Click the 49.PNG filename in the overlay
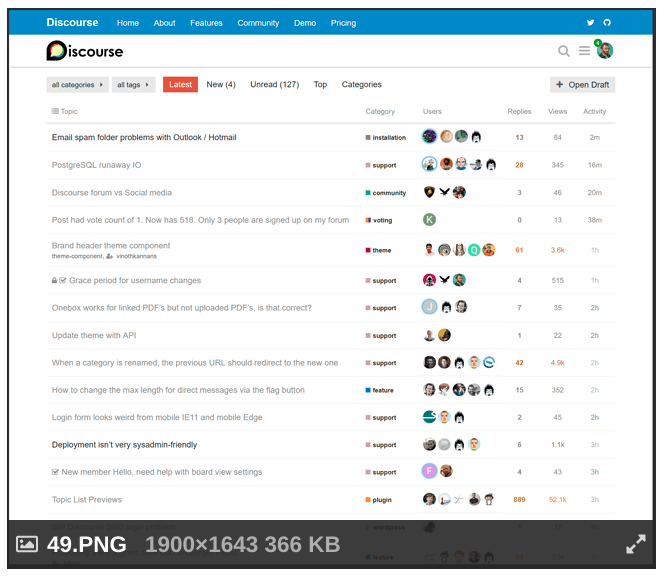The height and width of the screenshot is (582, 666). click(87, 544)
